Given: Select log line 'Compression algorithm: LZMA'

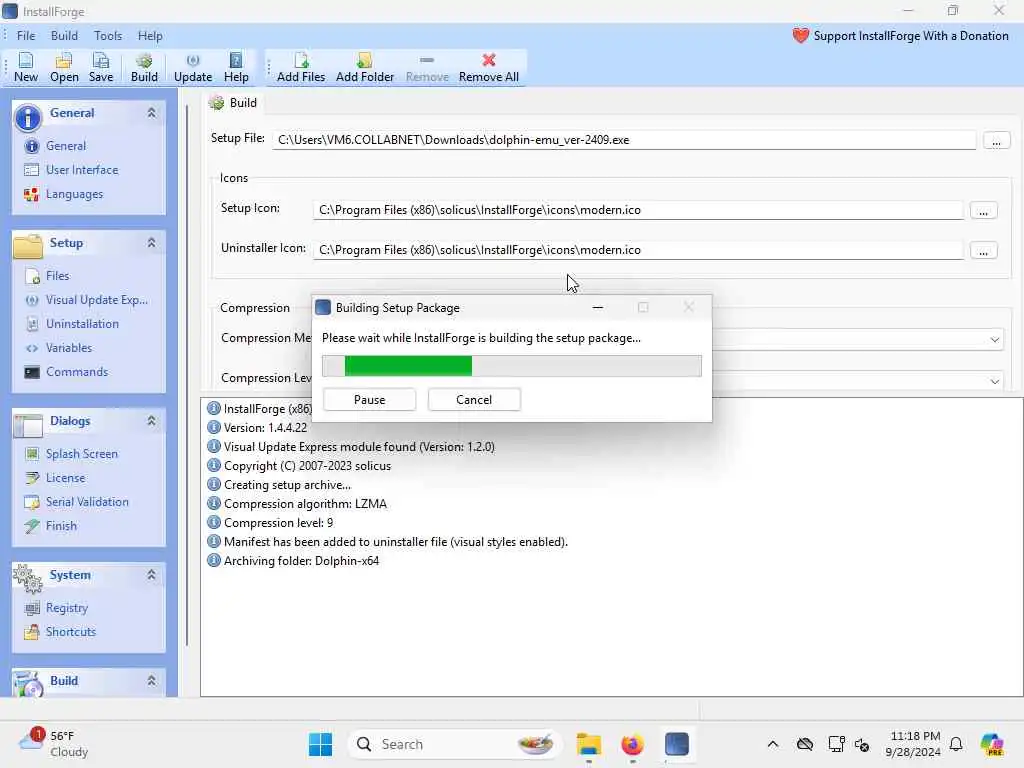Looking at the screenshot, I should (x=305, y=504).
